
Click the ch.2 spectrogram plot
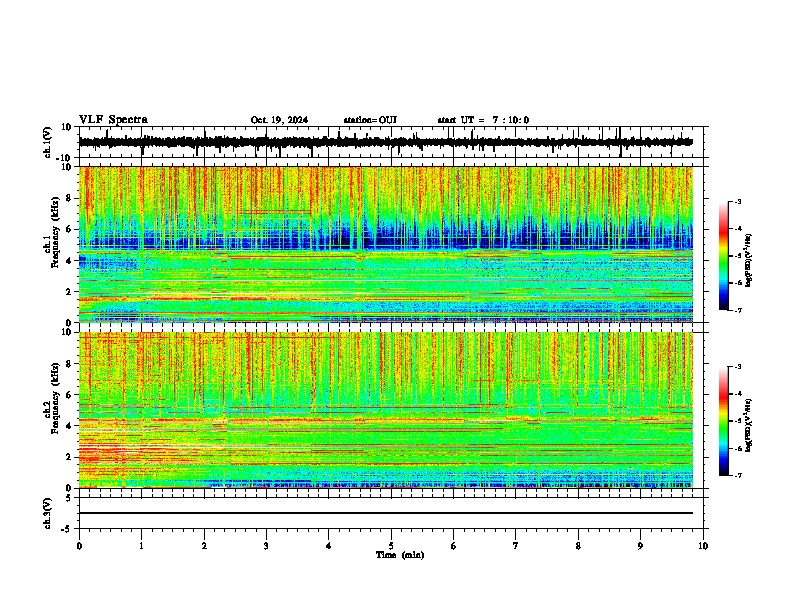click(x=386, y=410)
